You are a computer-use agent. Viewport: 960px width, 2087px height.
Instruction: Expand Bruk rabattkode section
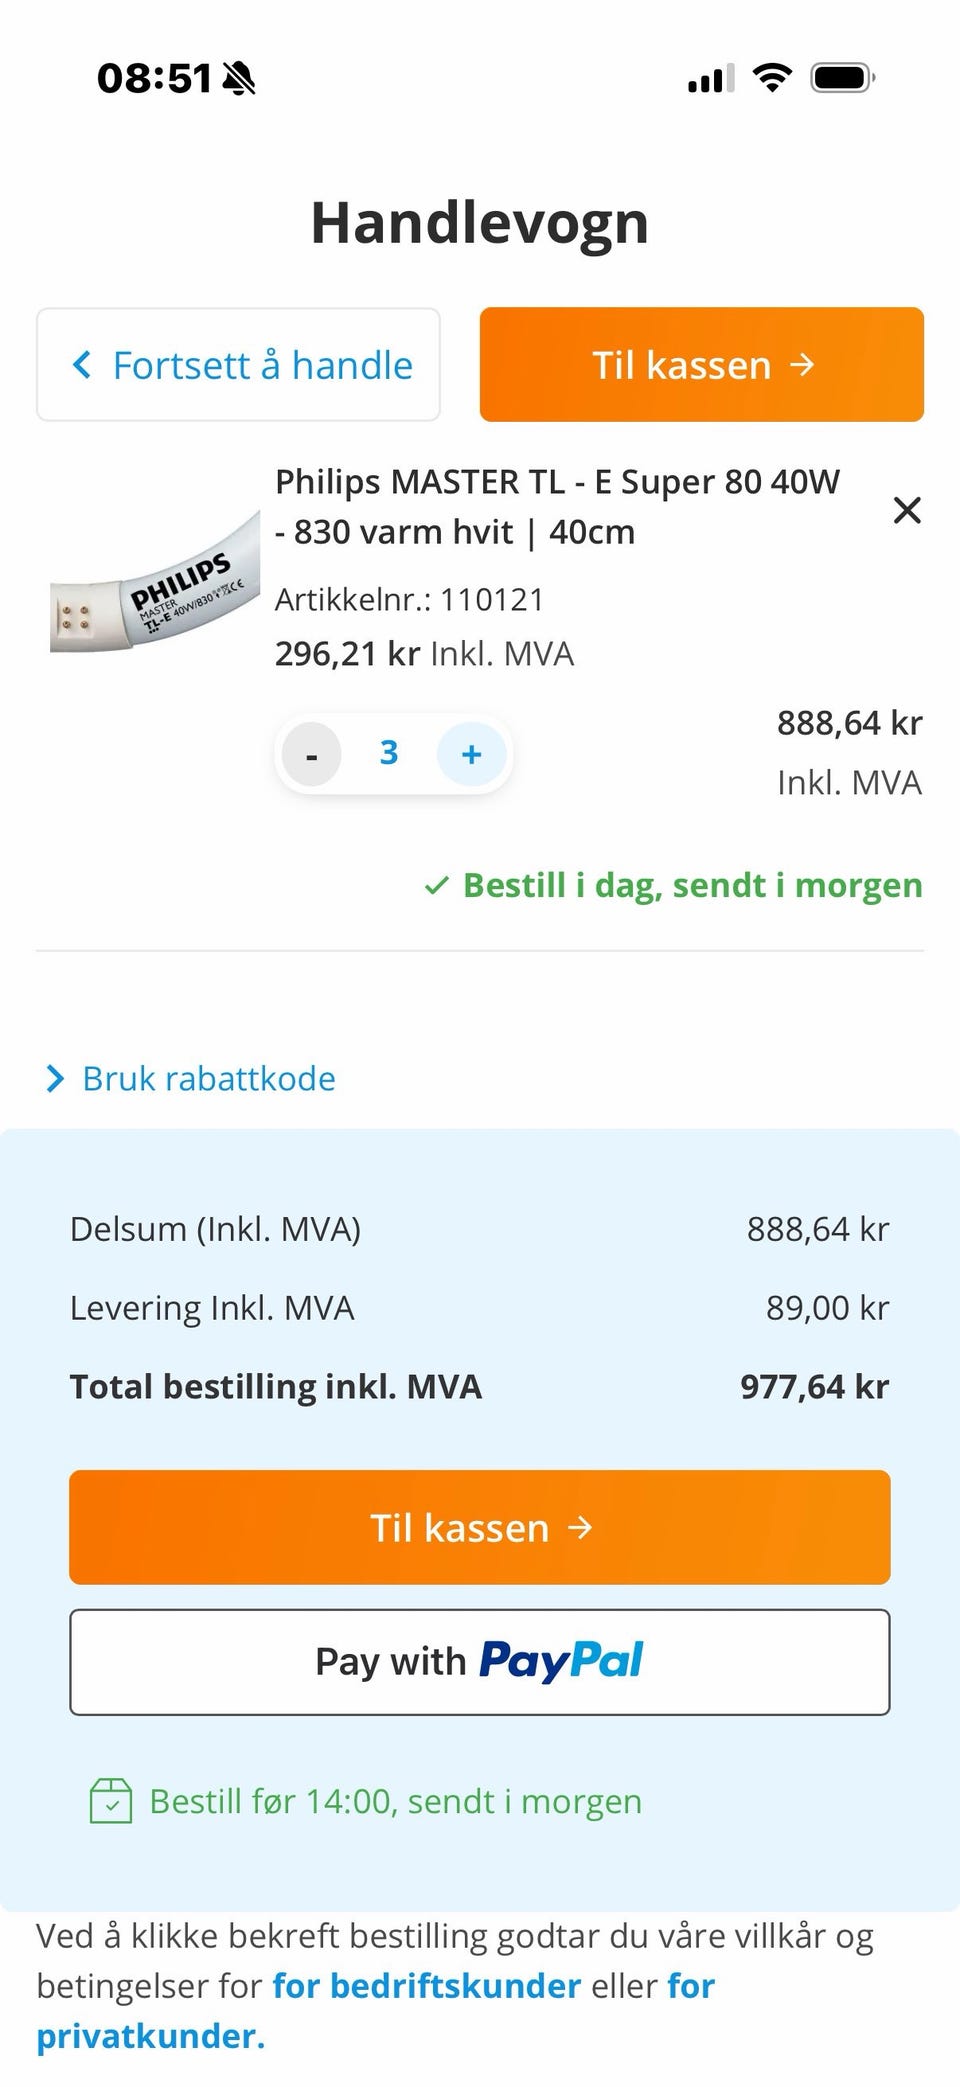(x=191, y=1078)
